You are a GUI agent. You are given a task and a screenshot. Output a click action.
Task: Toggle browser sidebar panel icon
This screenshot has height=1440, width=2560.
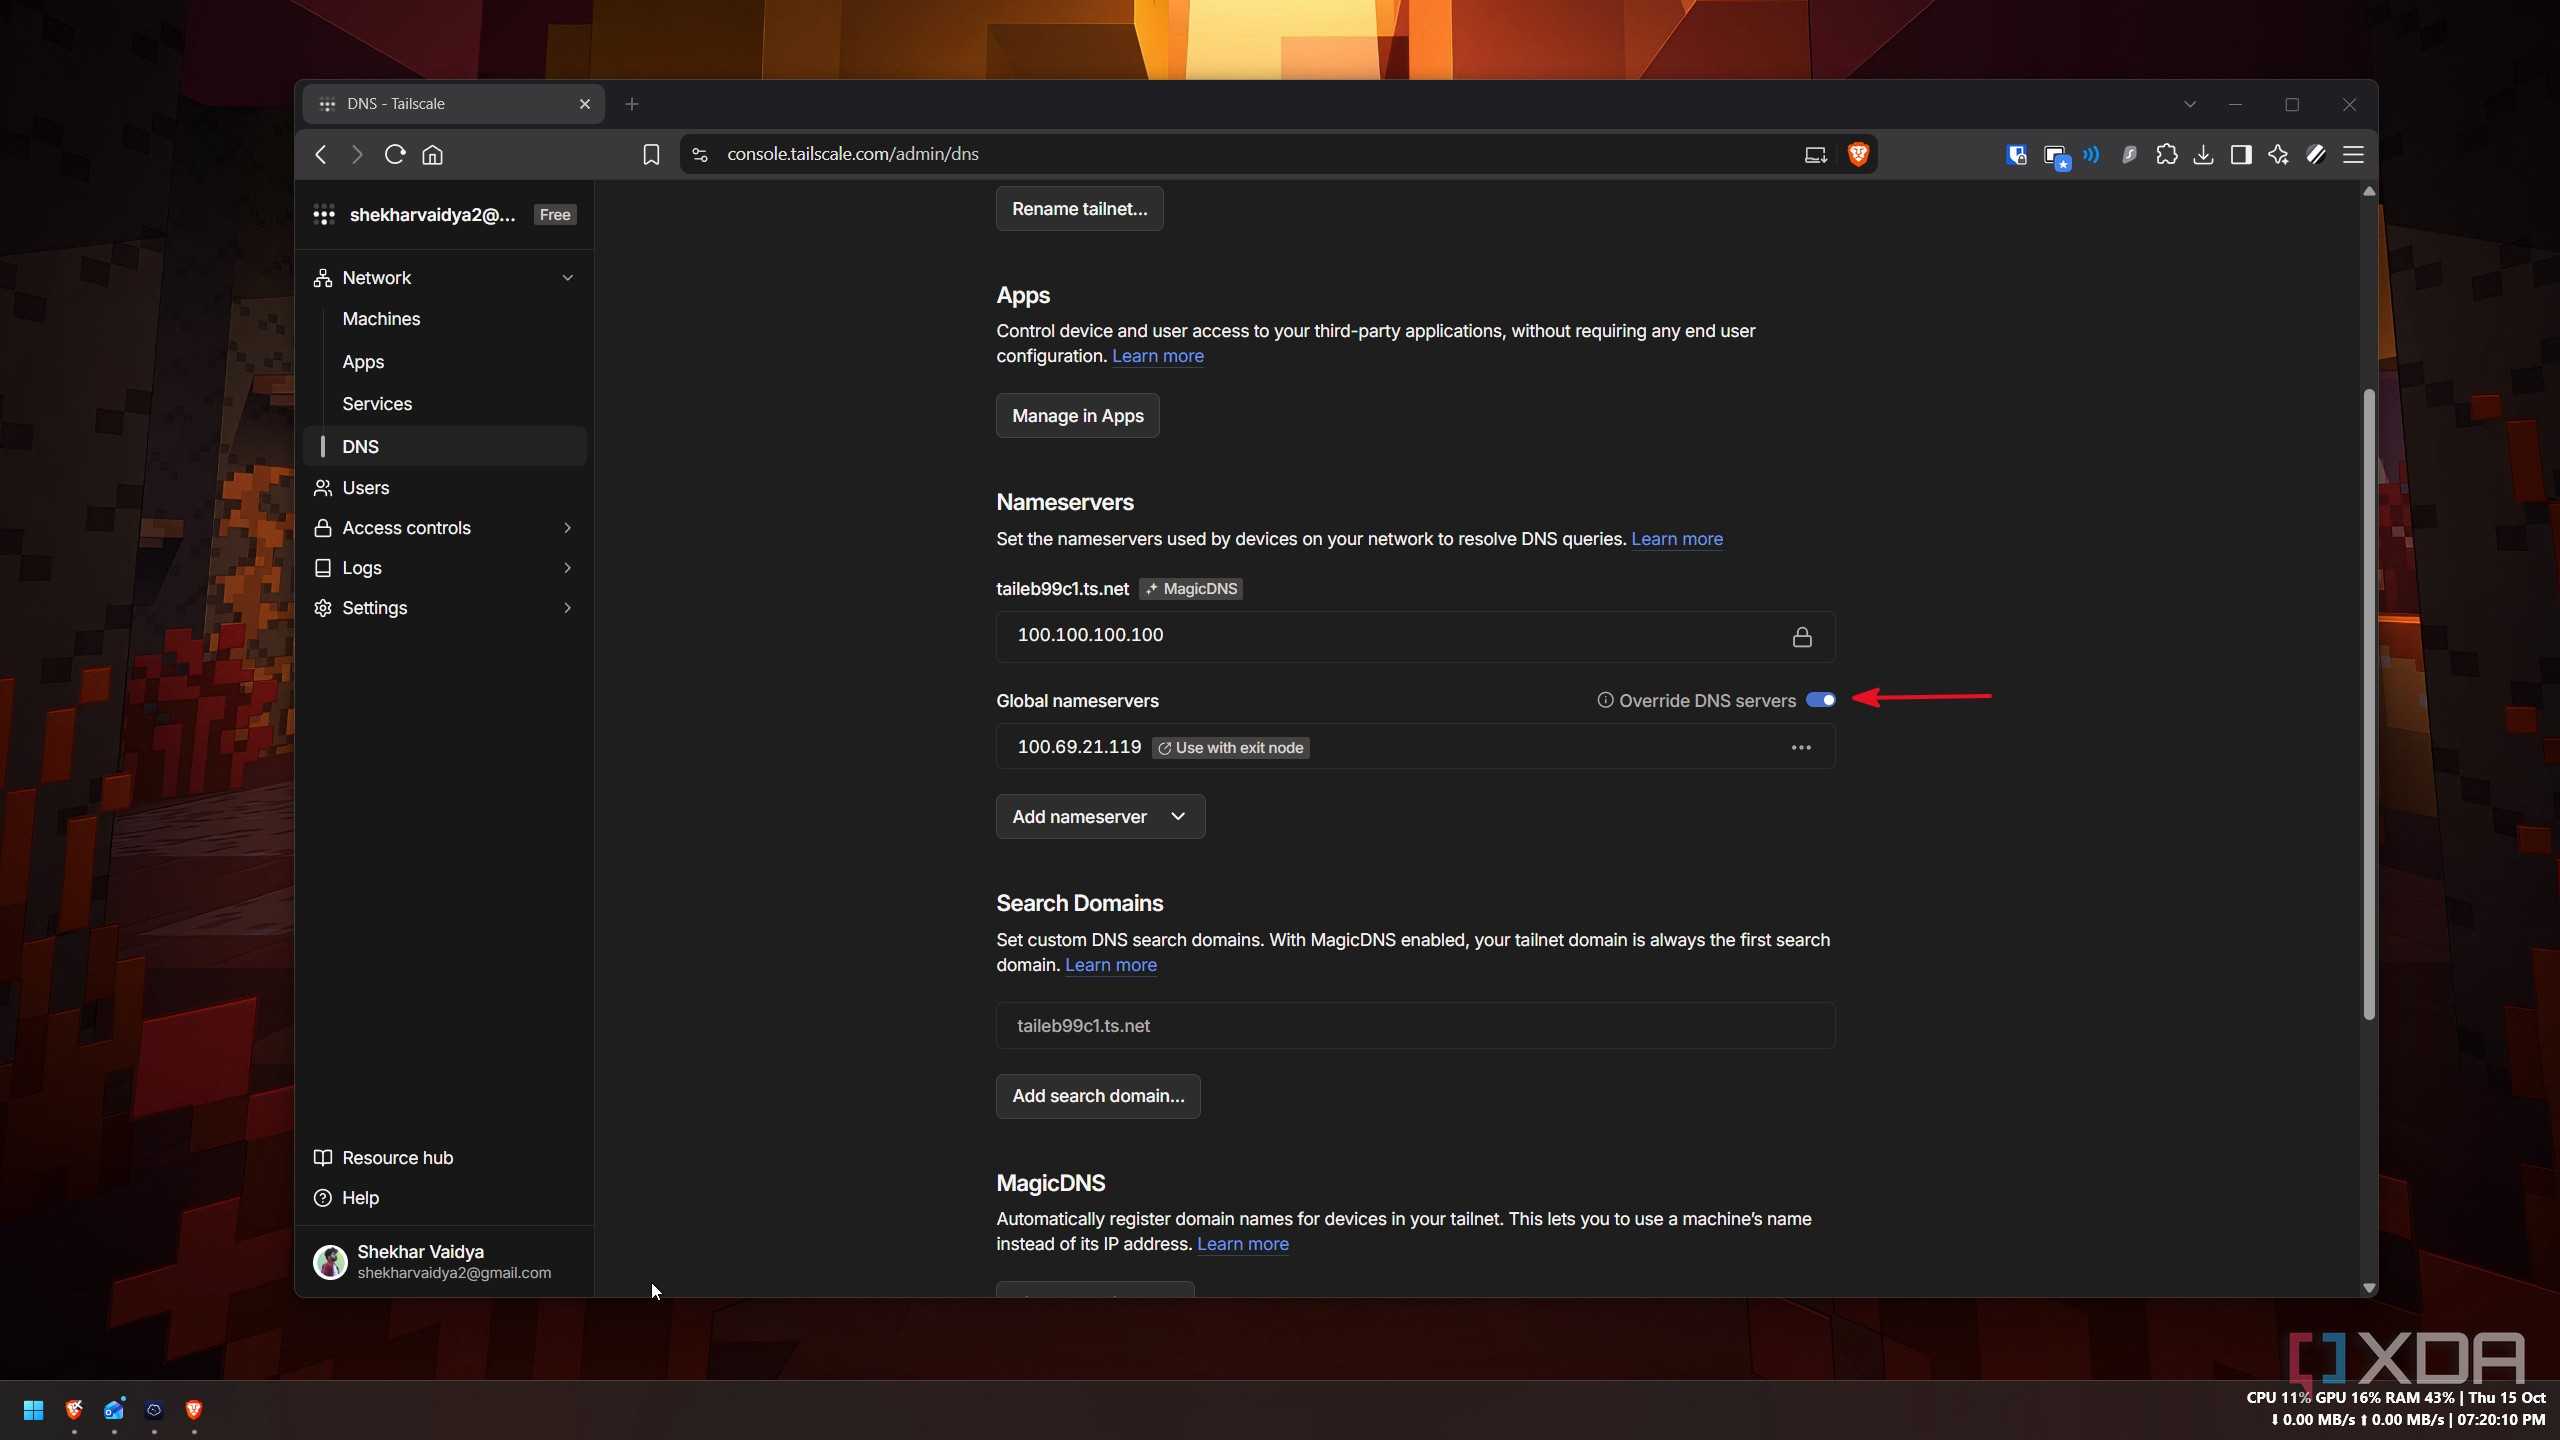click(2241, 154)
